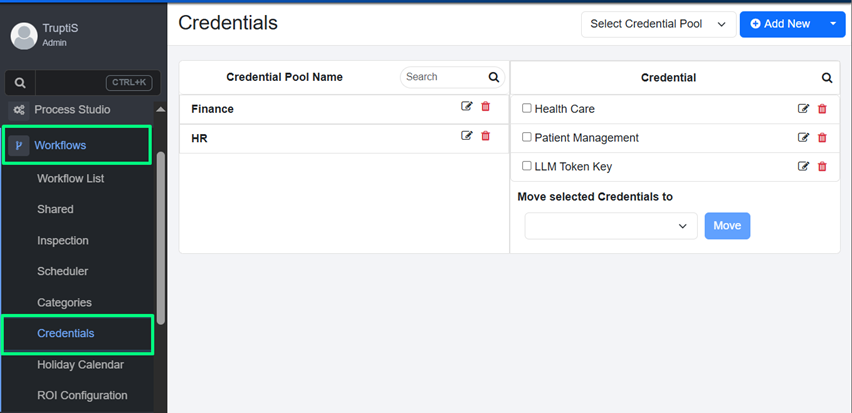The width and height of the screenshot is (852, 413).
Task: Check the Health Care checkbox
Action: (x=527, y=108)
